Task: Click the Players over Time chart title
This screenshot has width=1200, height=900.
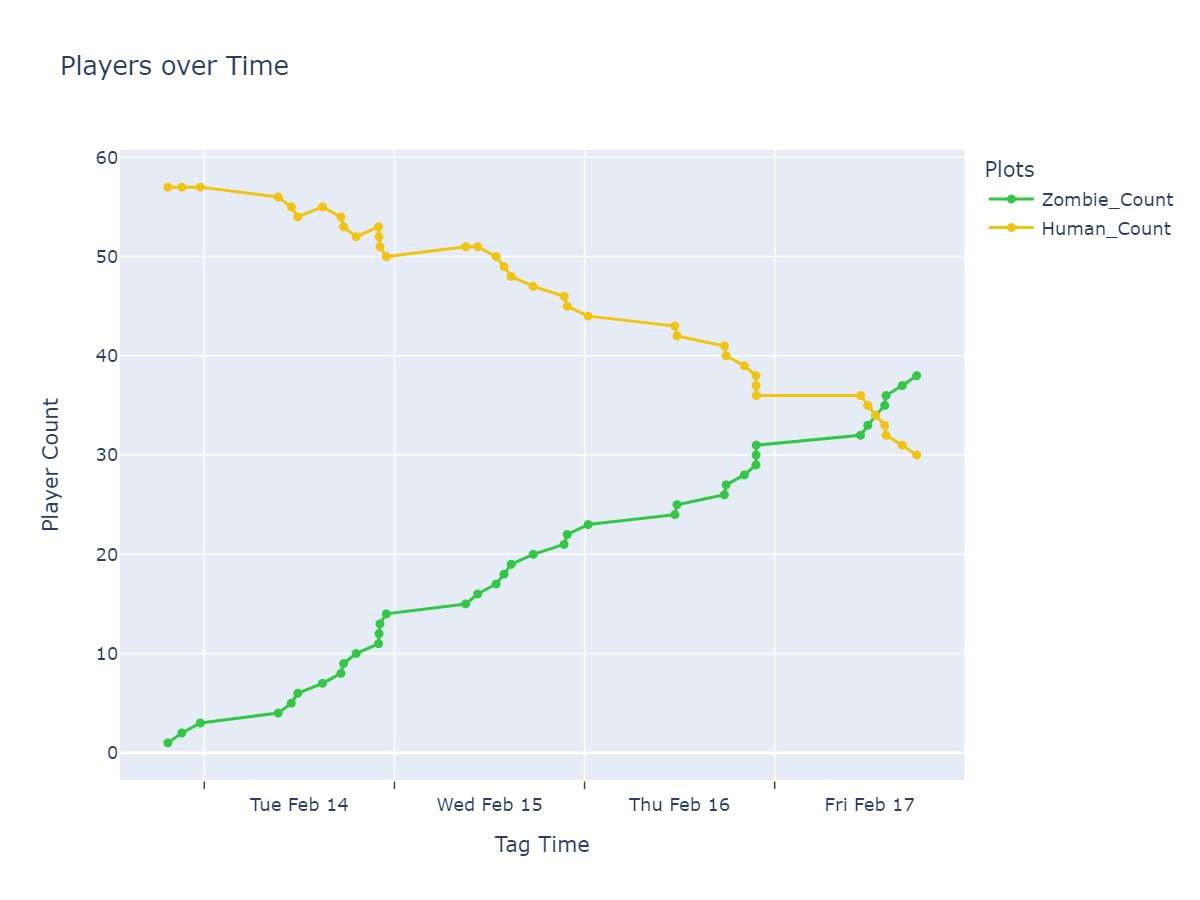Action: 174,66
